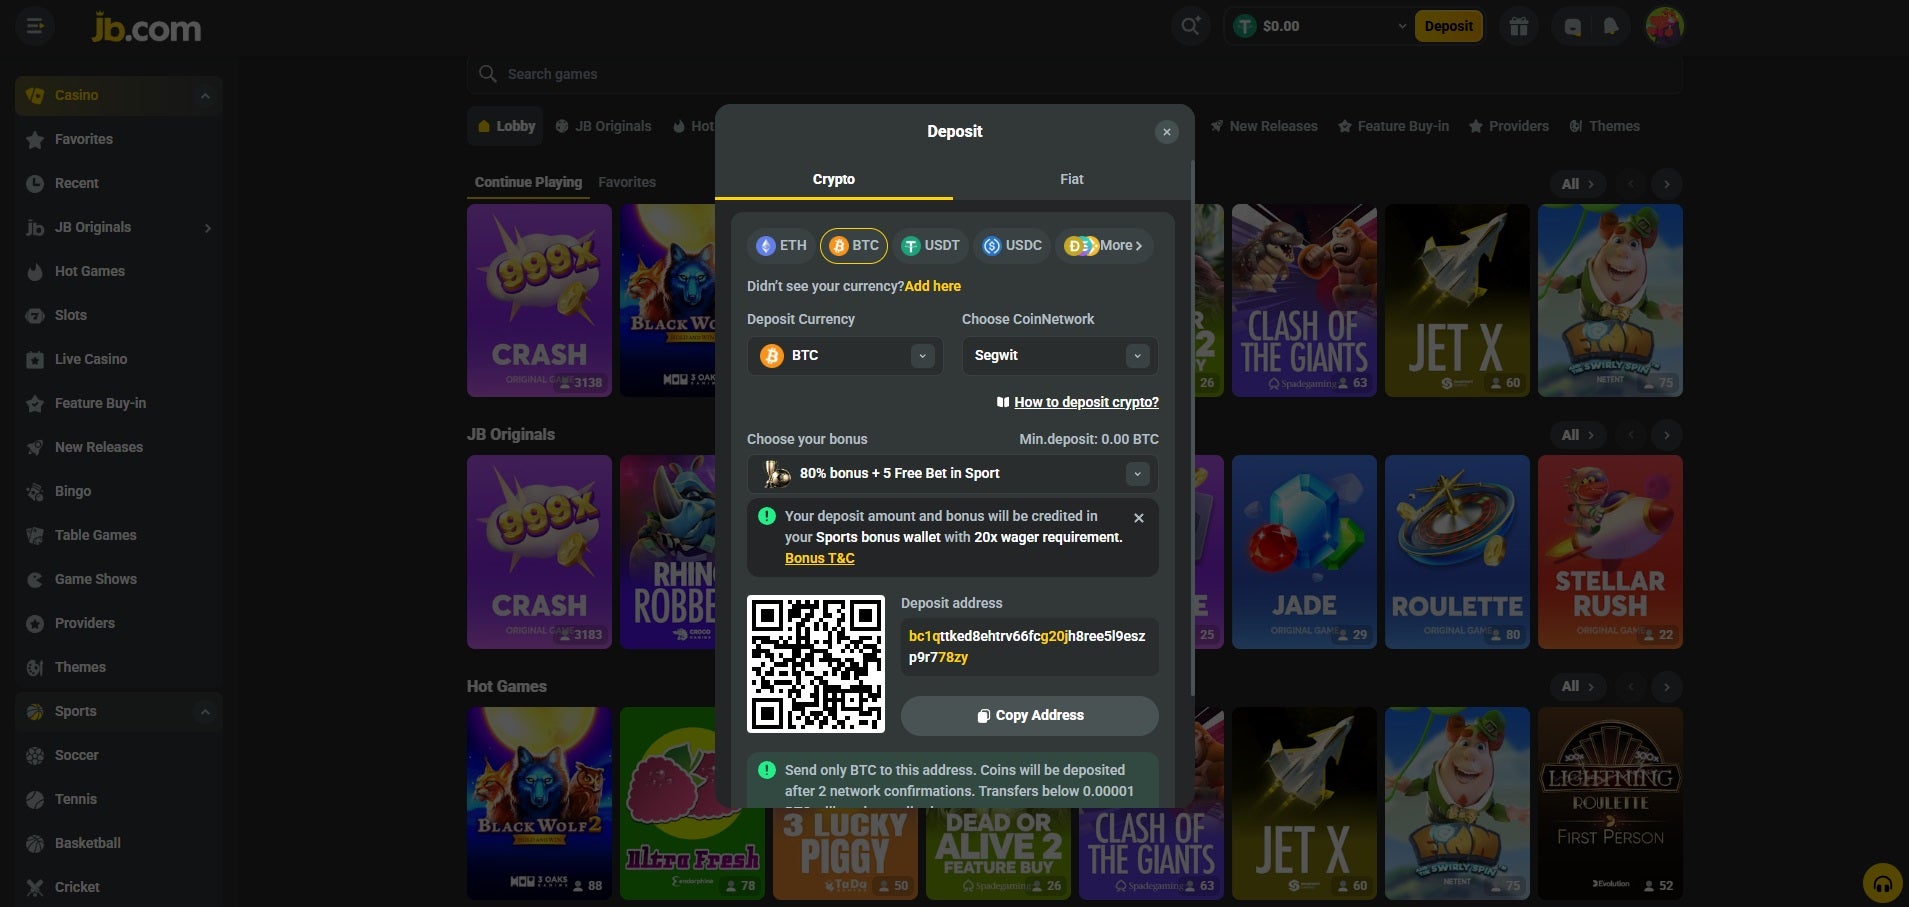Select the New Releases category tab

pyautogui.click(x=1264, y=126)
